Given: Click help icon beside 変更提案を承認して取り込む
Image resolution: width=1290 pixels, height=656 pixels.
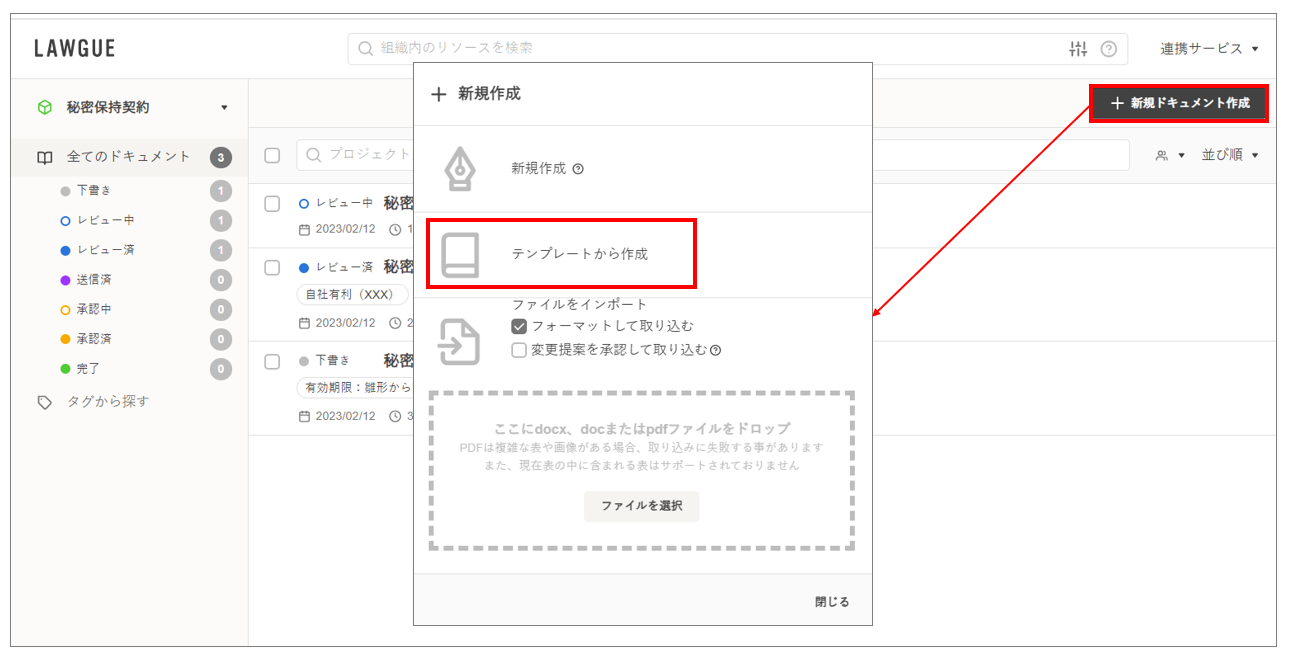Looking at the screenshot, I should (716, 350).
